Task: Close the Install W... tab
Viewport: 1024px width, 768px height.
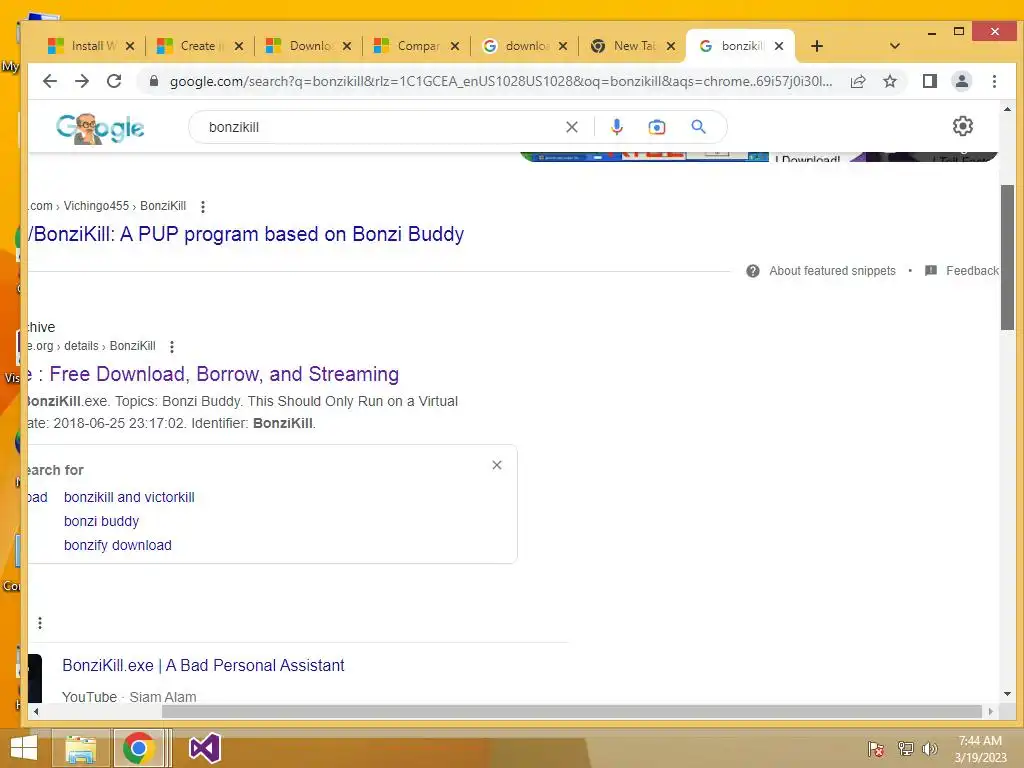Action: tap(130, 46)
